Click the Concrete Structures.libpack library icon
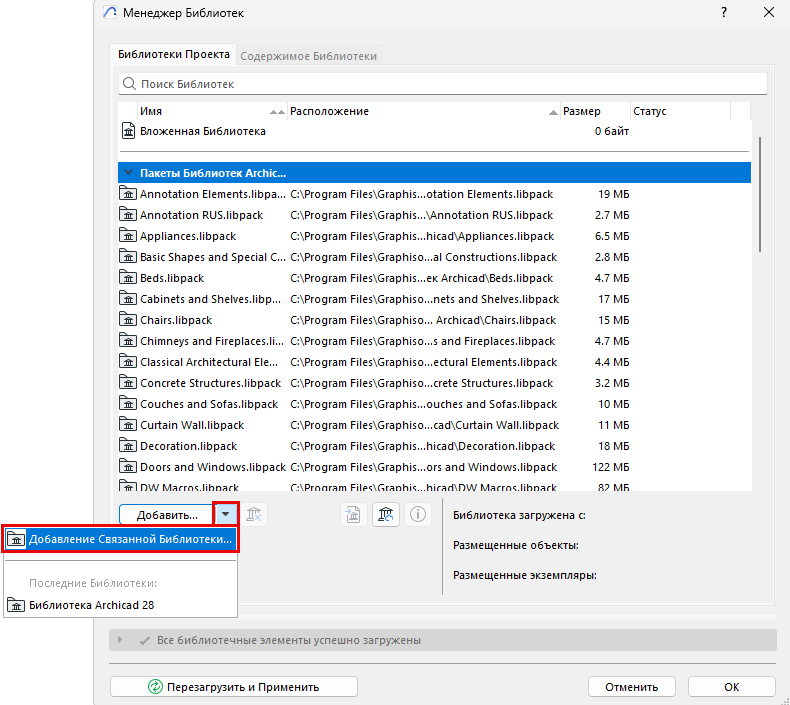The height and width of the screenshot is (705, 790). pos(128,382)
